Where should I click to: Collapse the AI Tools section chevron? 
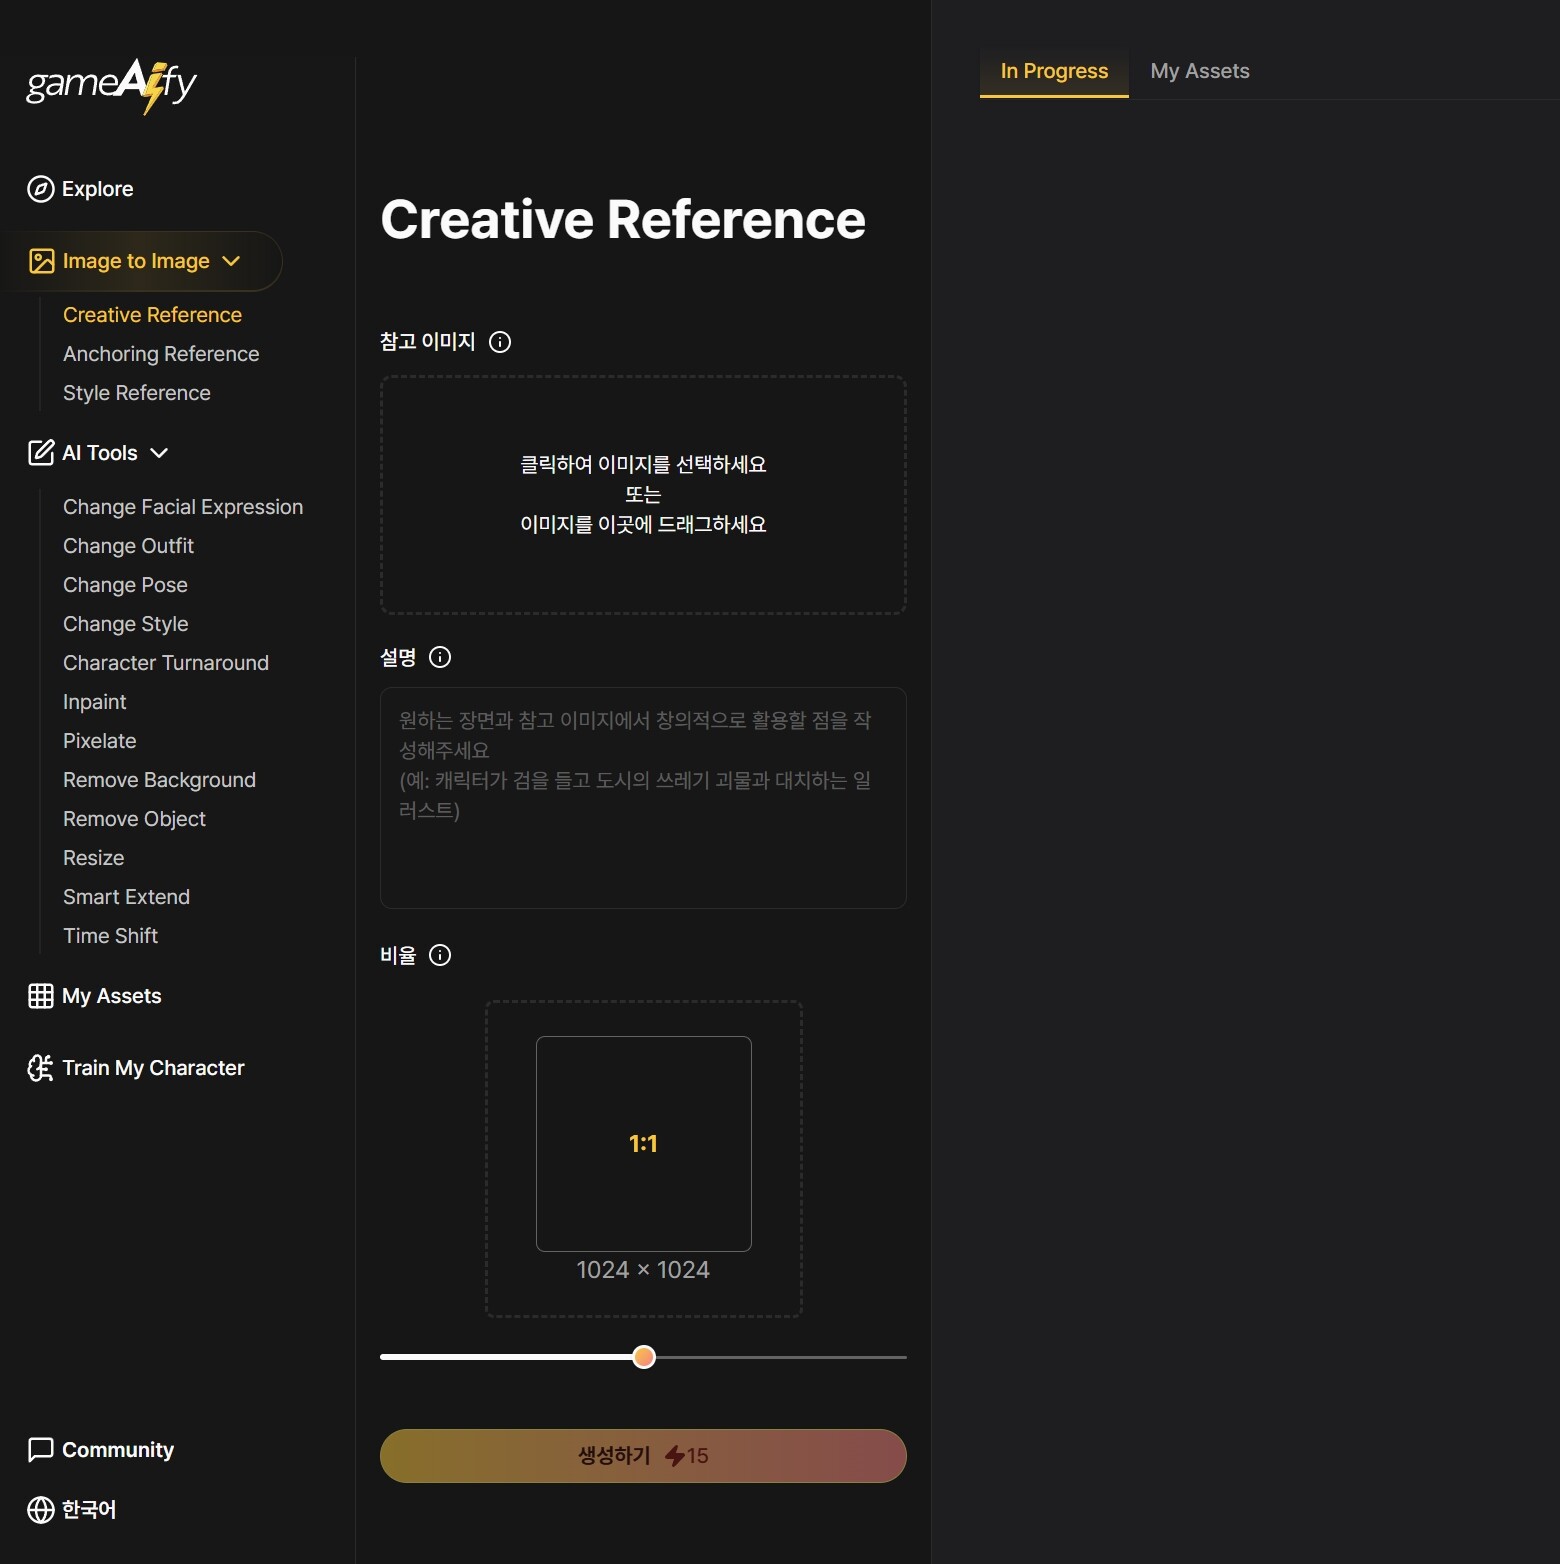pyautogui.click(x=159, y=453)
